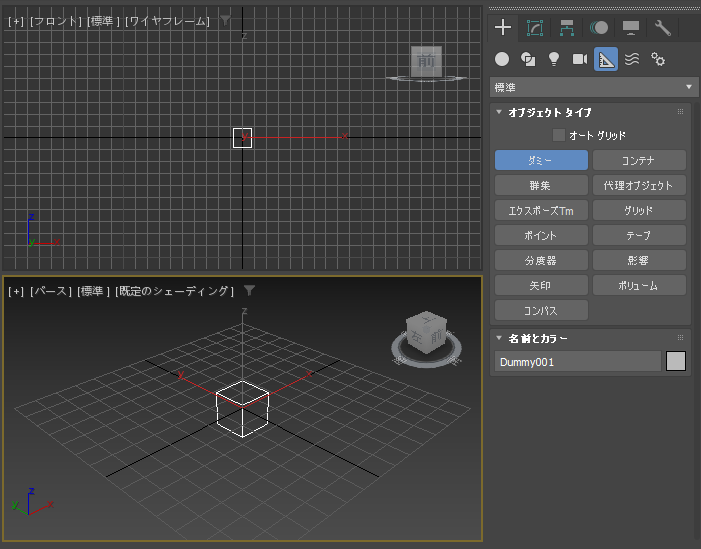
Task: Click the ボリューム helper button
Action: tap(639, 285)
